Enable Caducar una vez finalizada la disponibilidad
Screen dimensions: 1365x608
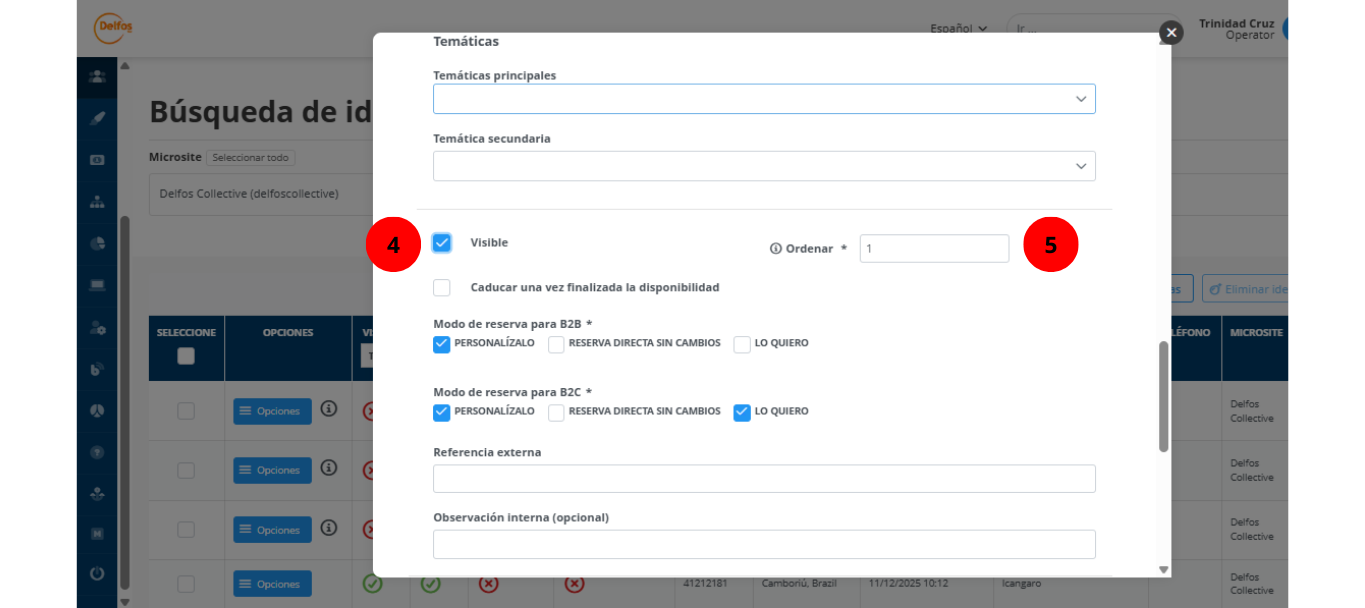tap(442, 288)
